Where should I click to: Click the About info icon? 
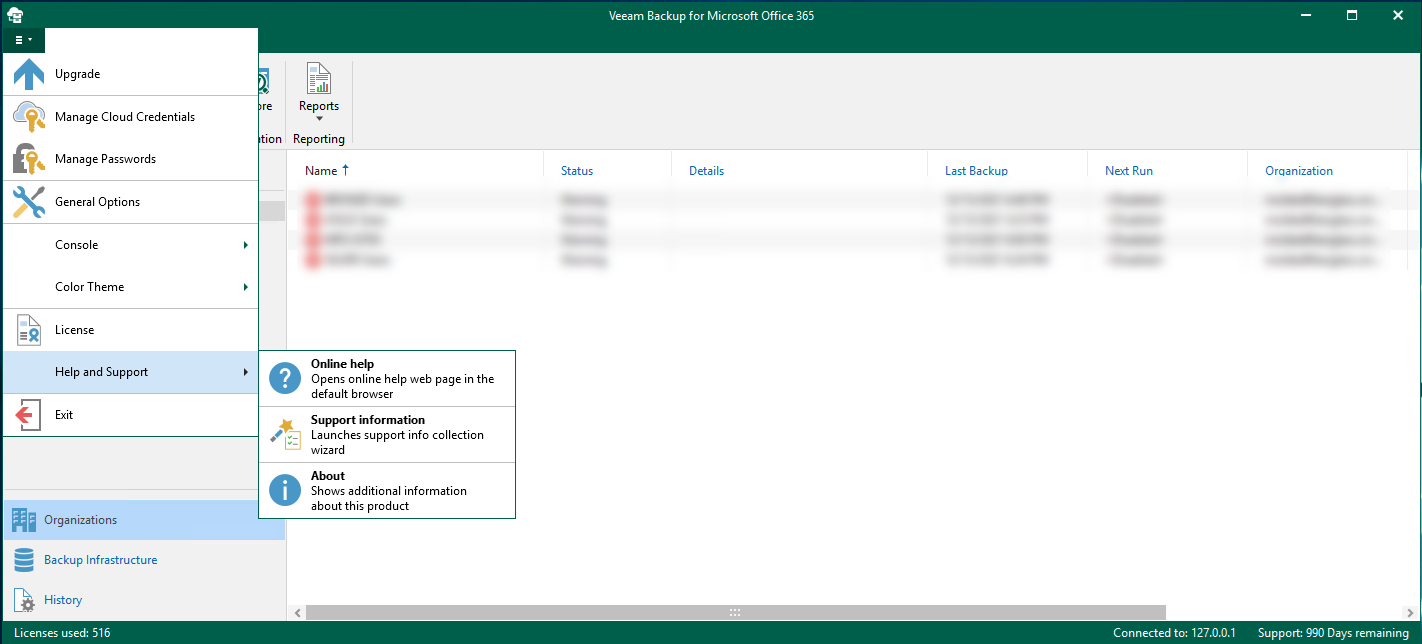(285, 490)
